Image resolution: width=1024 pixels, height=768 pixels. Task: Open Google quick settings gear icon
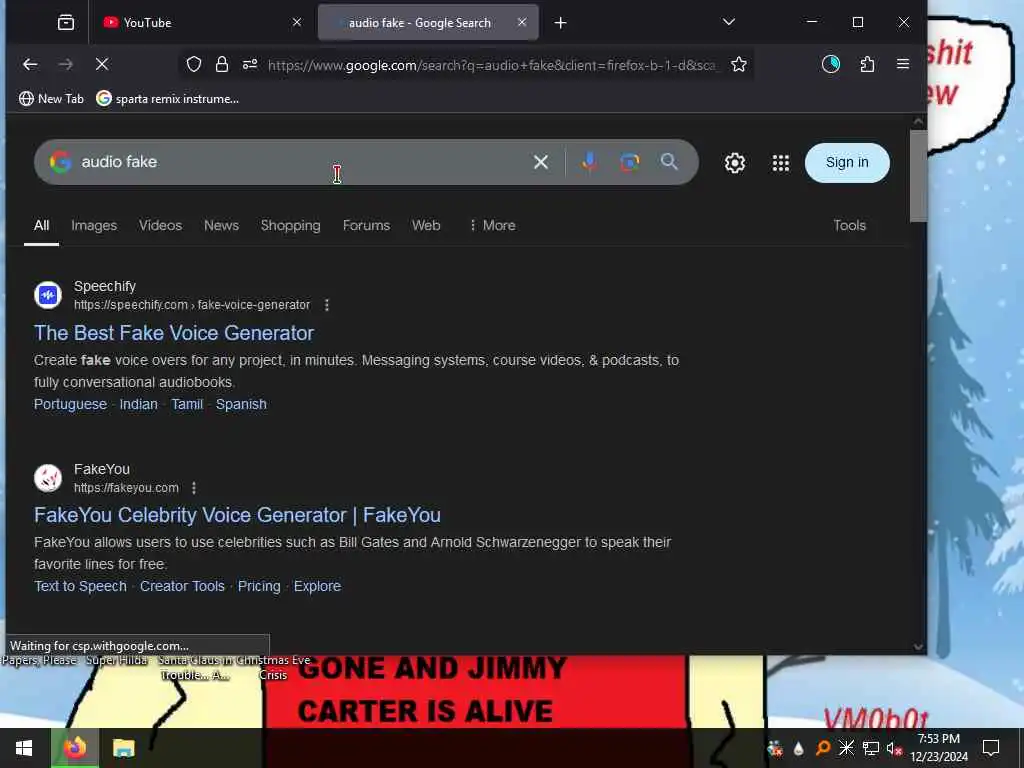[735, 163]
